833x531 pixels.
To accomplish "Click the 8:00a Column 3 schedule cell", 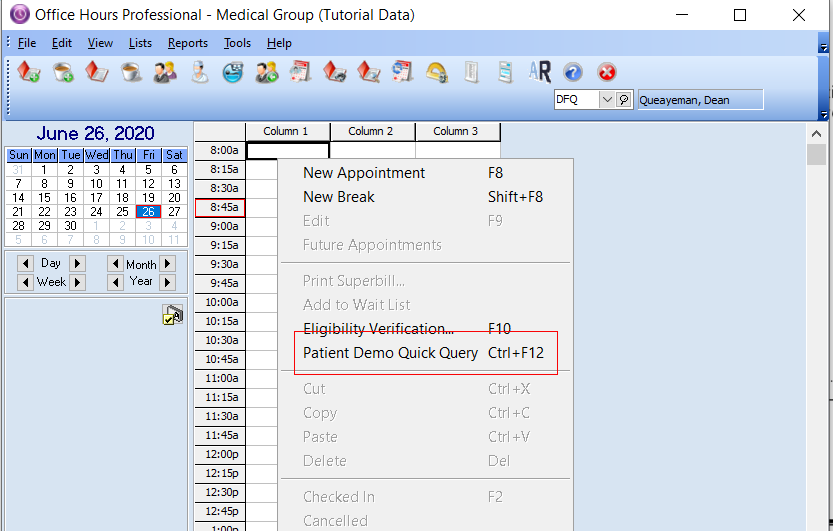I will click(457, 151).
